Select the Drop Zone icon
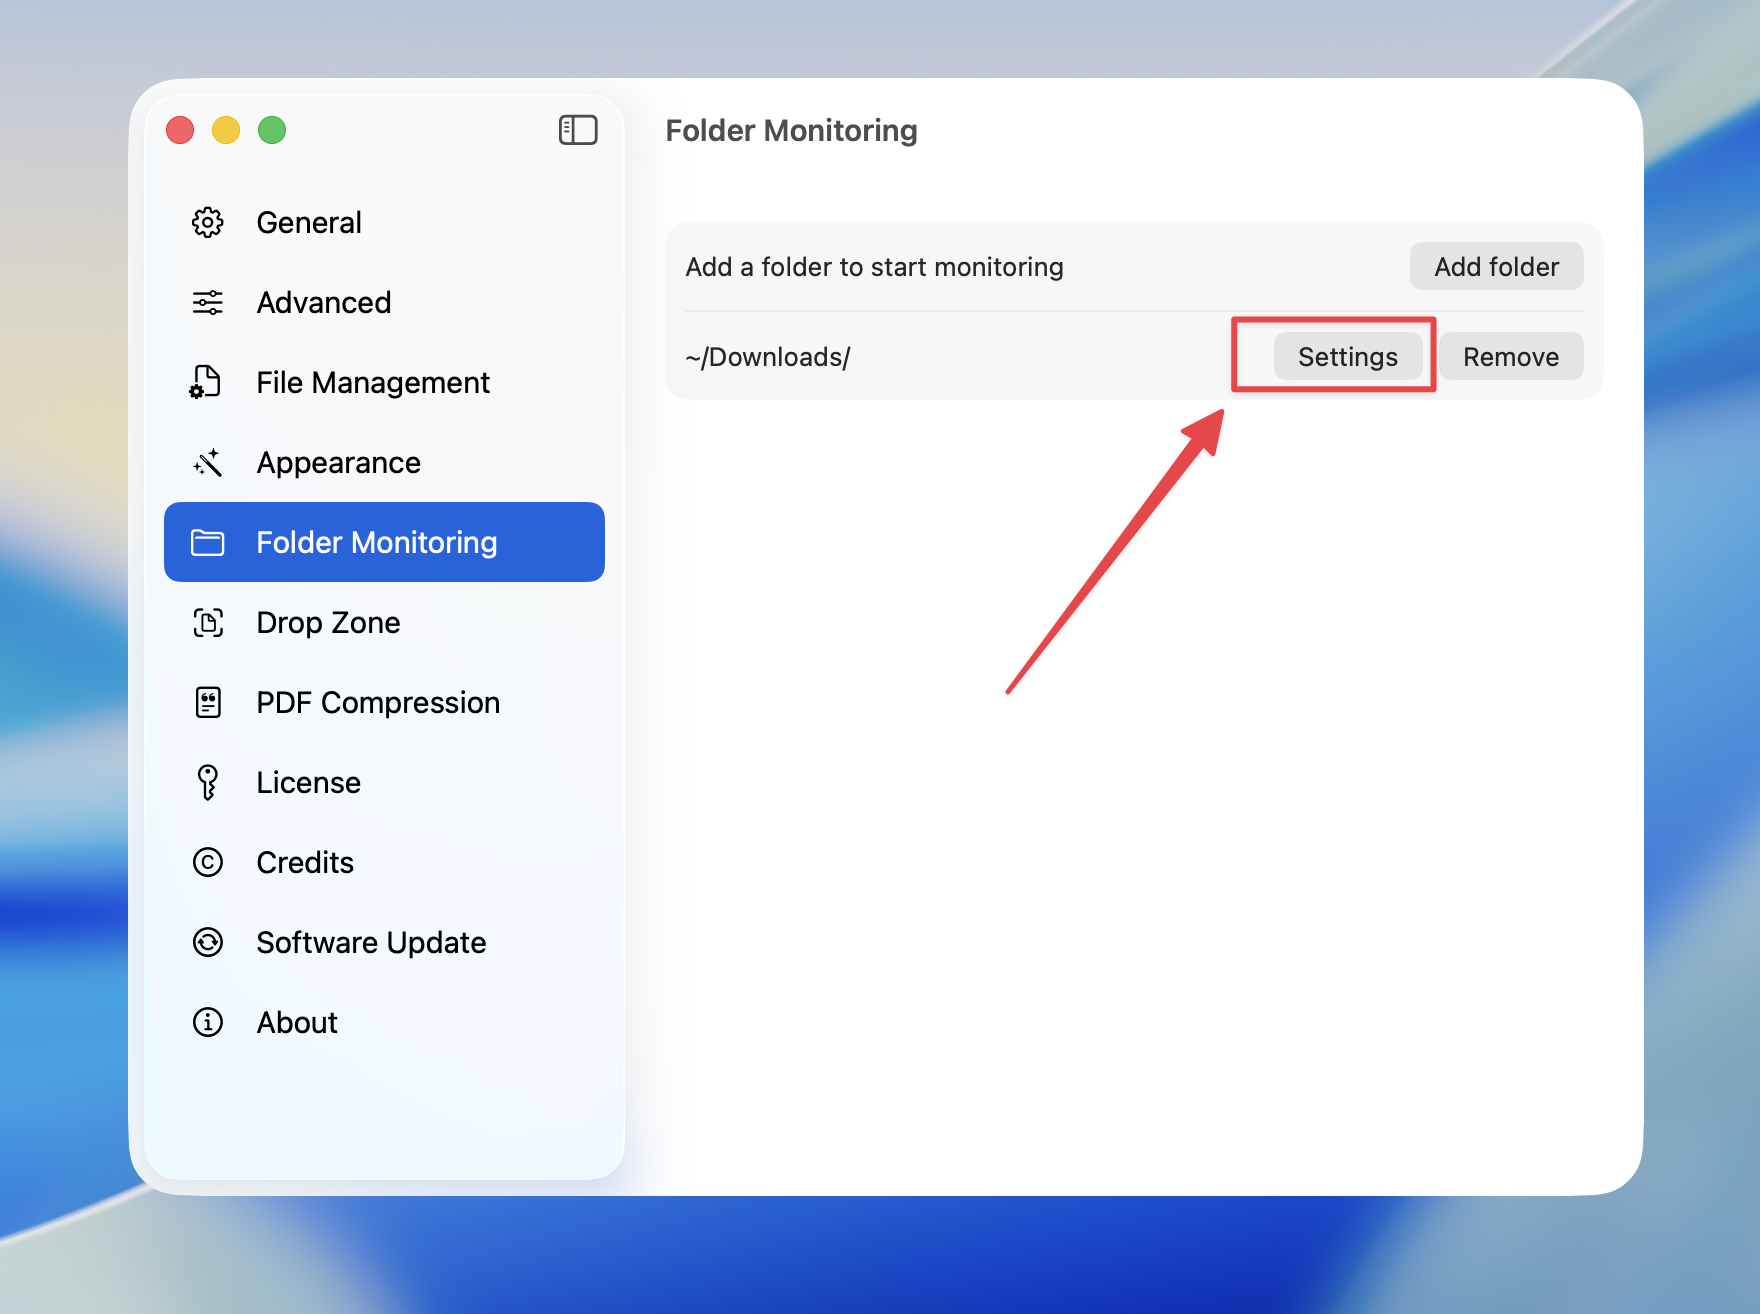The height and width of the screenshot is (1314, 1760). [x=208, y=622]
